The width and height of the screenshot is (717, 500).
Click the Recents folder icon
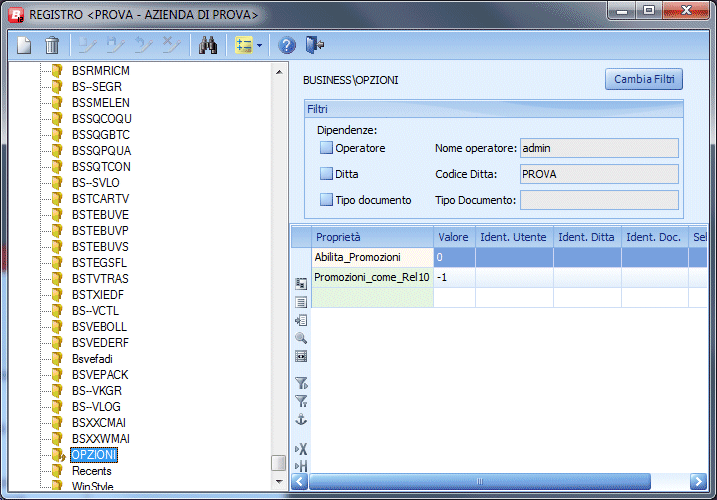pyautogui.click(x=57, y=471)
